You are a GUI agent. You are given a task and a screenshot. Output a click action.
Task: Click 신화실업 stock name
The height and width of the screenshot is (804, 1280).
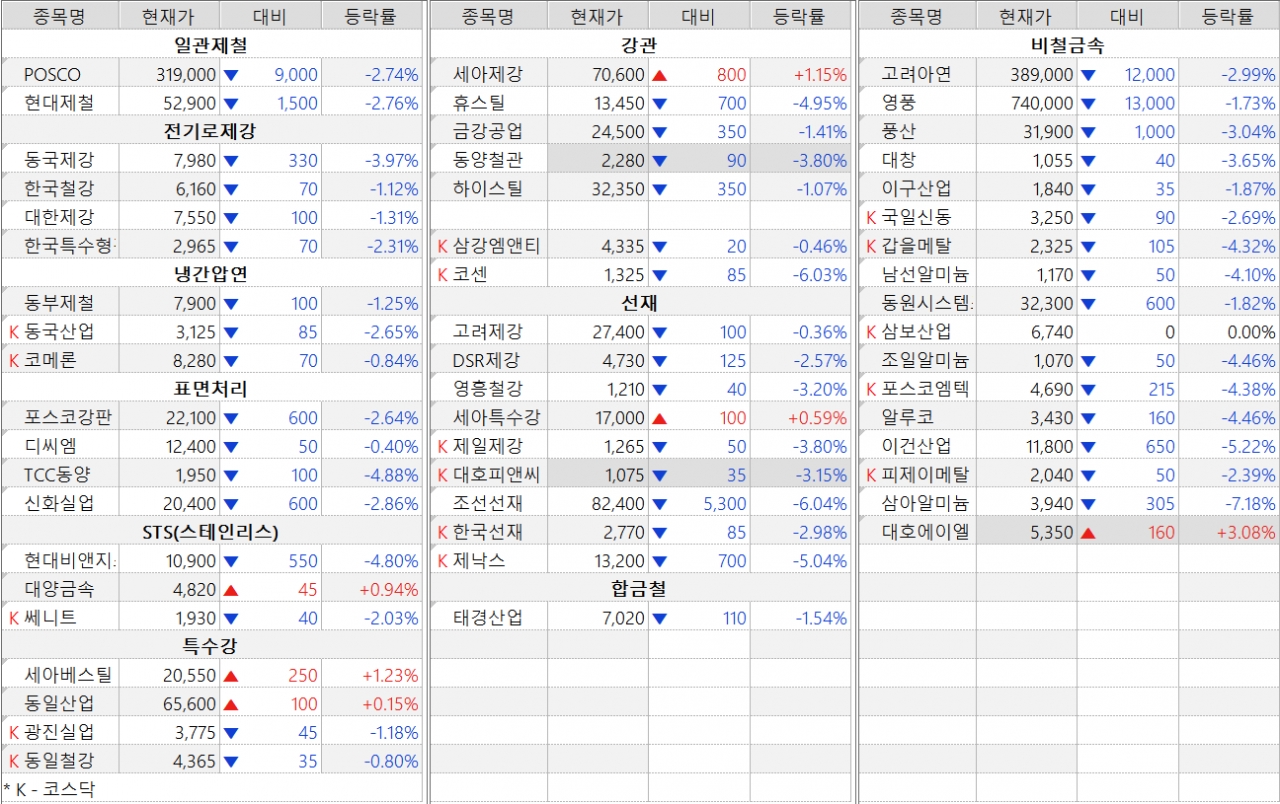click(59, 503)
